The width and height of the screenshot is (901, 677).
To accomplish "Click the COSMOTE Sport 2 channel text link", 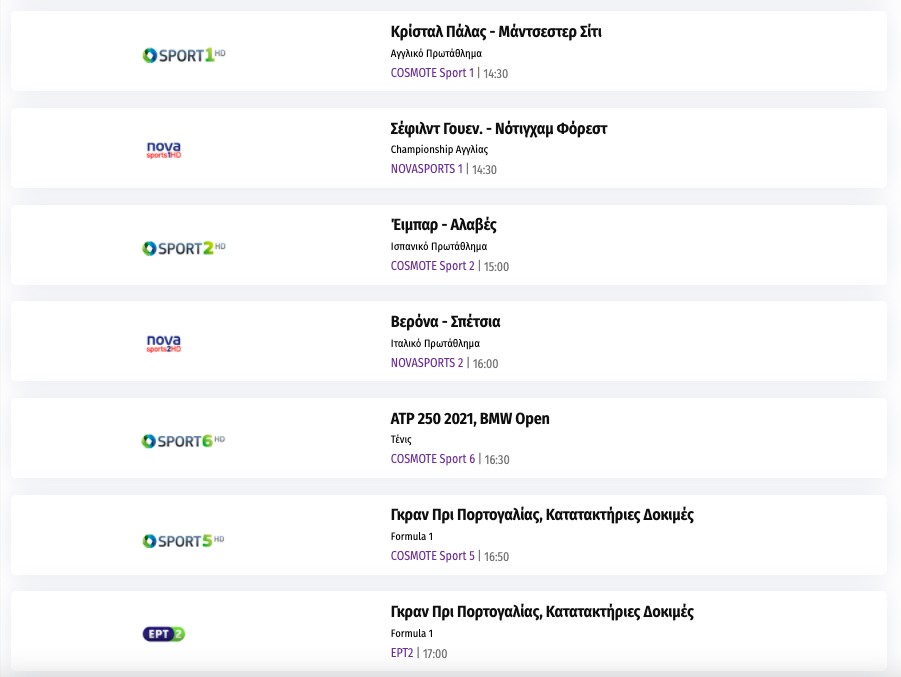I will coord(432,266).
